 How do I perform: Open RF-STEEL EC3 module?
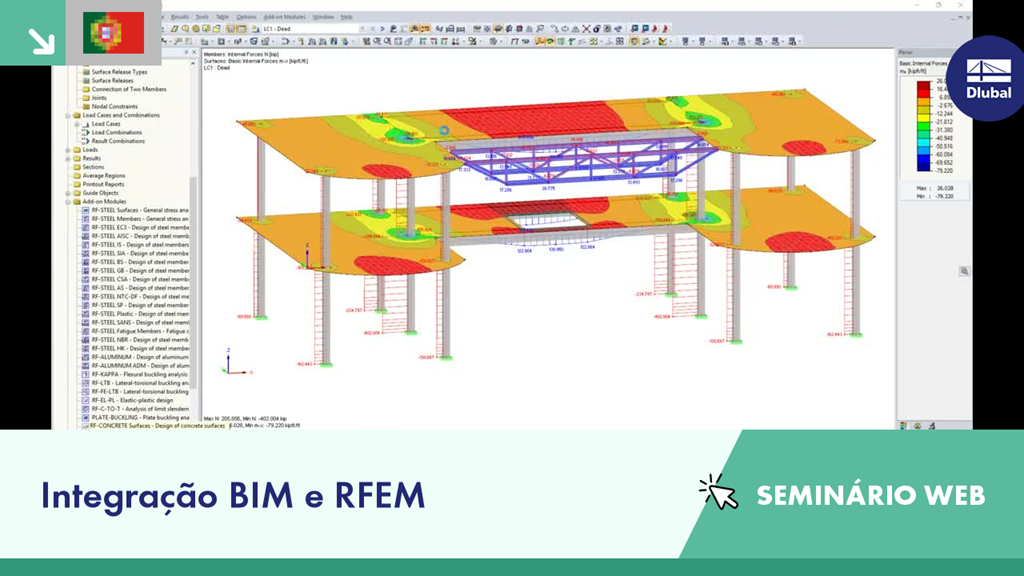(140, 227)
